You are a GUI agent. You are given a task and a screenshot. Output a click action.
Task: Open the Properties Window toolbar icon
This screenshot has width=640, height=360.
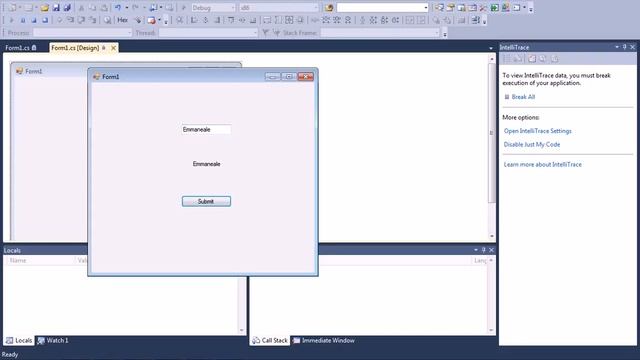pyautogui.click(x=450, y=8)
